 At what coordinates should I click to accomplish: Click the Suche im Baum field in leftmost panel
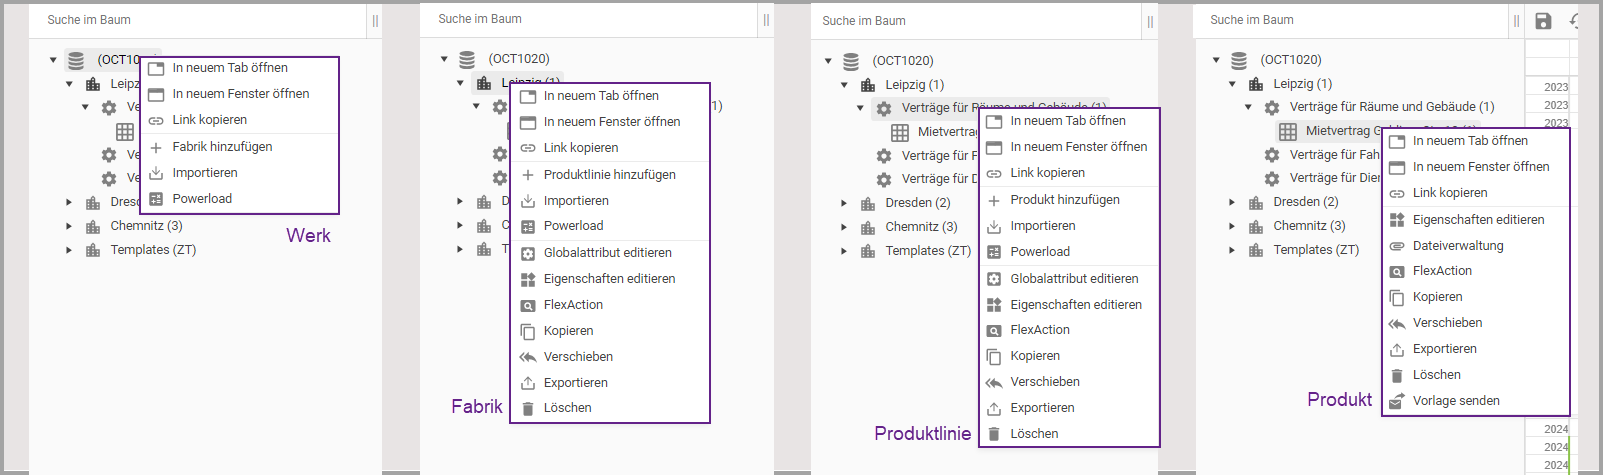200,20
